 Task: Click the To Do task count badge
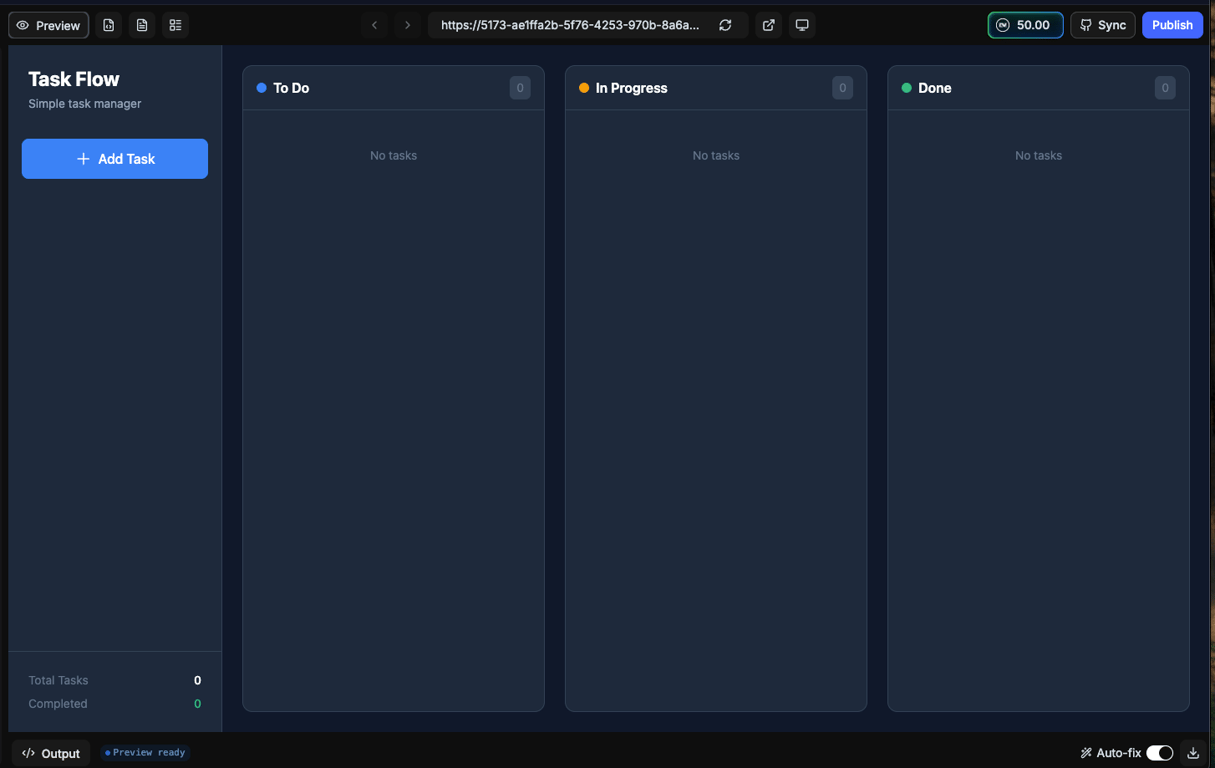pyautogui.click(x=520, y=88)
